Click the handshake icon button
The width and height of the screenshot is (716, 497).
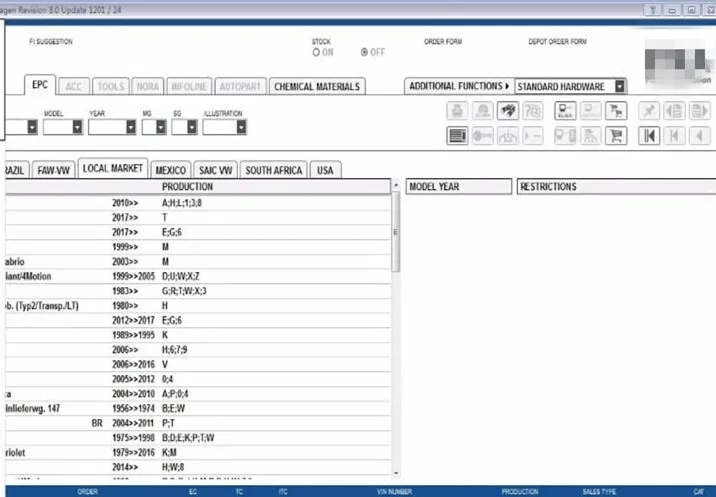click(508, 111)
